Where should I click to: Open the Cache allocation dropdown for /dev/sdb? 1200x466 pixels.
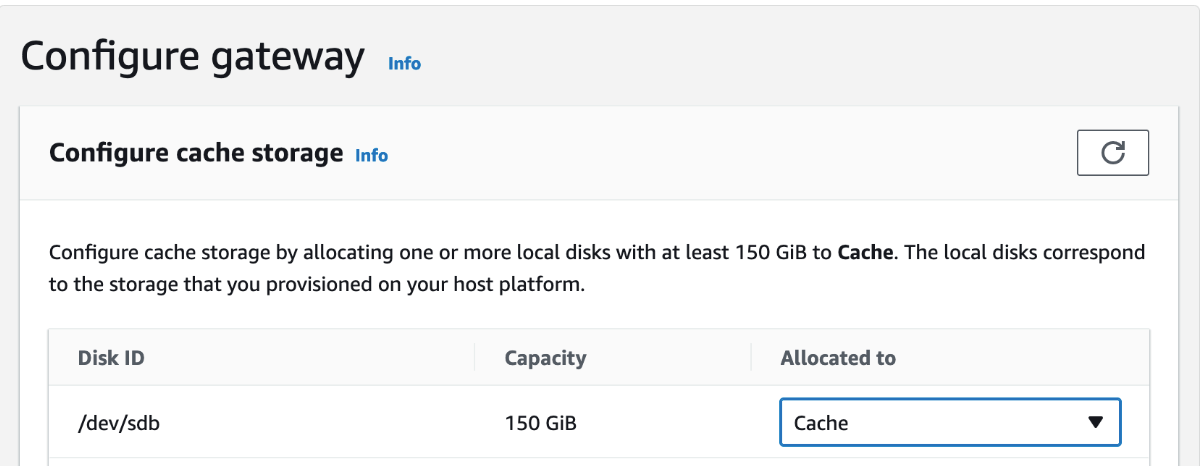(x=949, y=422)
